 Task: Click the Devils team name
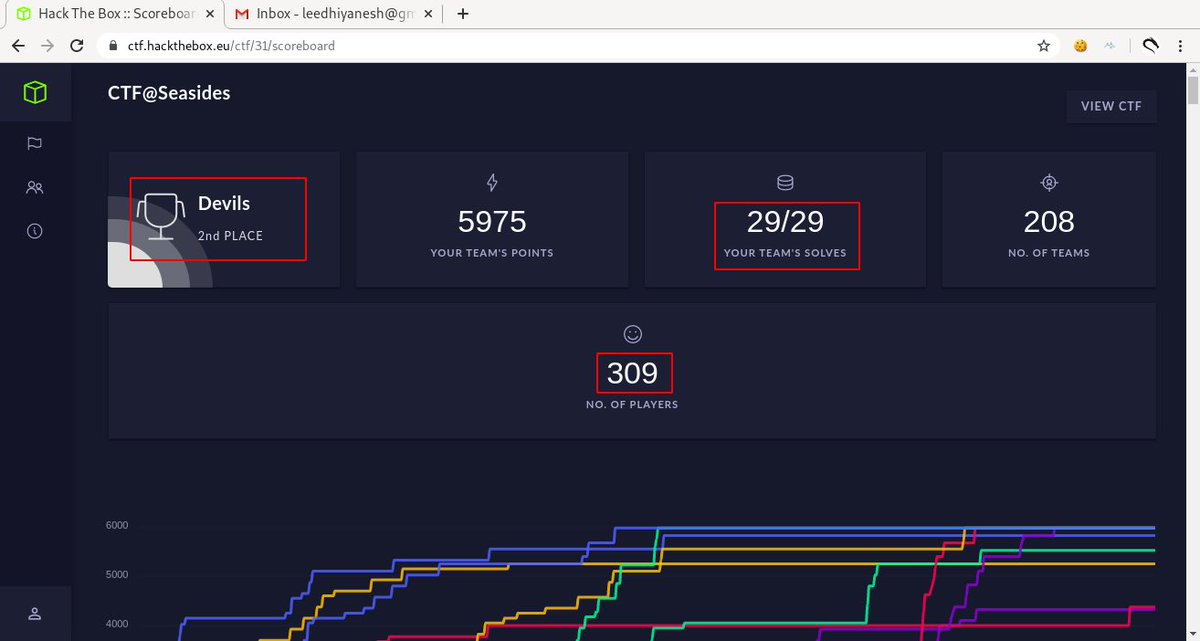click(224, 203)
